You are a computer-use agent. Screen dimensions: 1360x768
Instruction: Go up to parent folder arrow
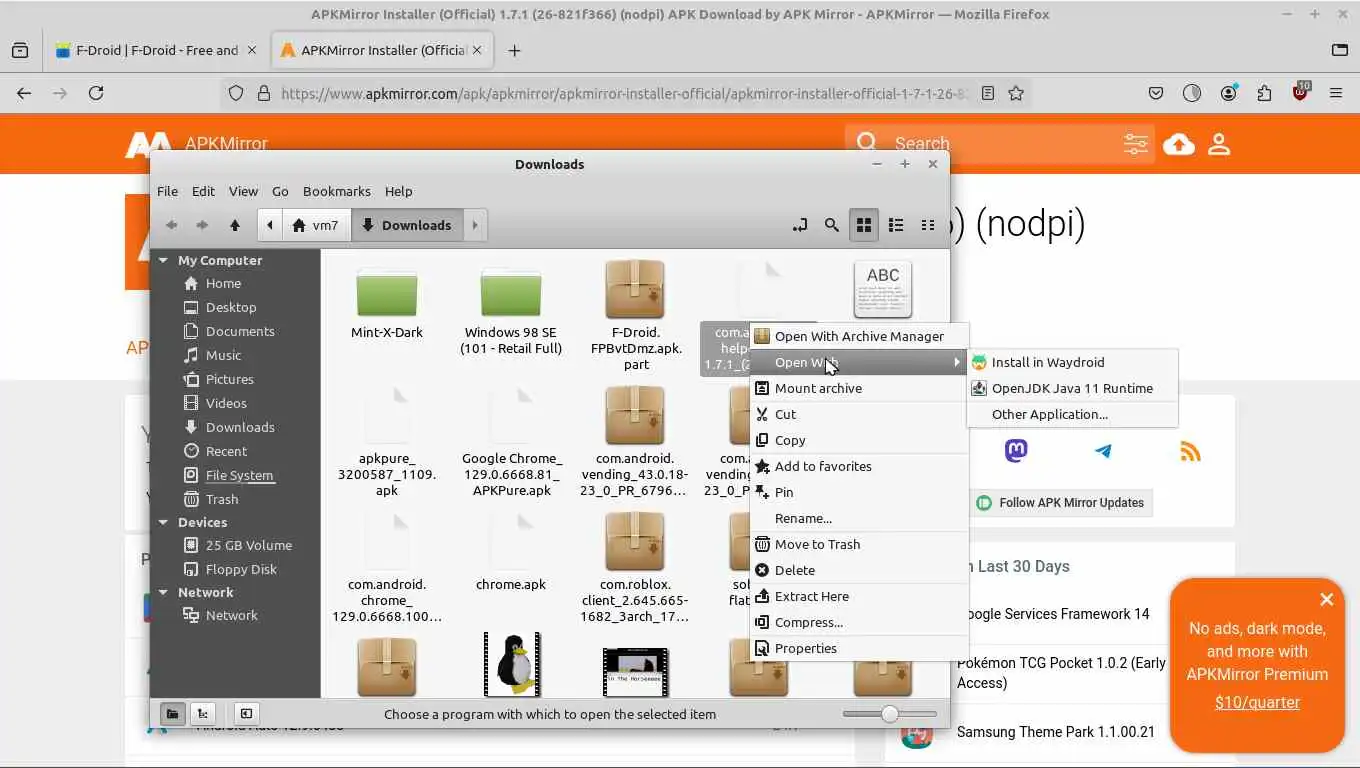point(235,225)
